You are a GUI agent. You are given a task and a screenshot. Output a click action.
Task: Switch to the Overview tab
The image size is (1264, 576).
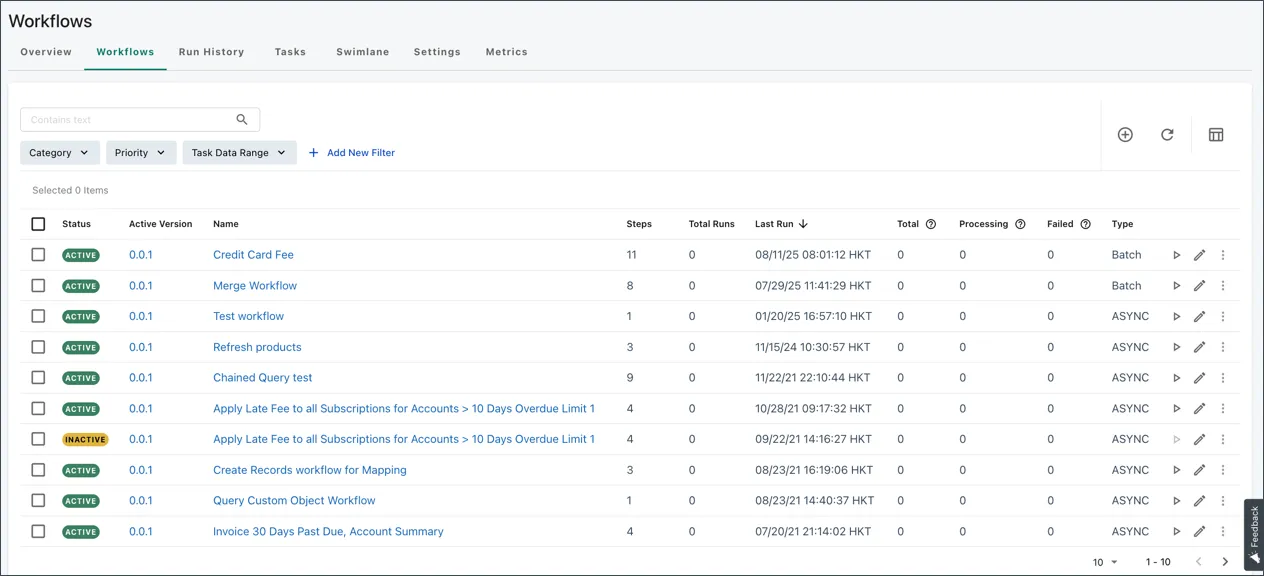coord(46,52)
